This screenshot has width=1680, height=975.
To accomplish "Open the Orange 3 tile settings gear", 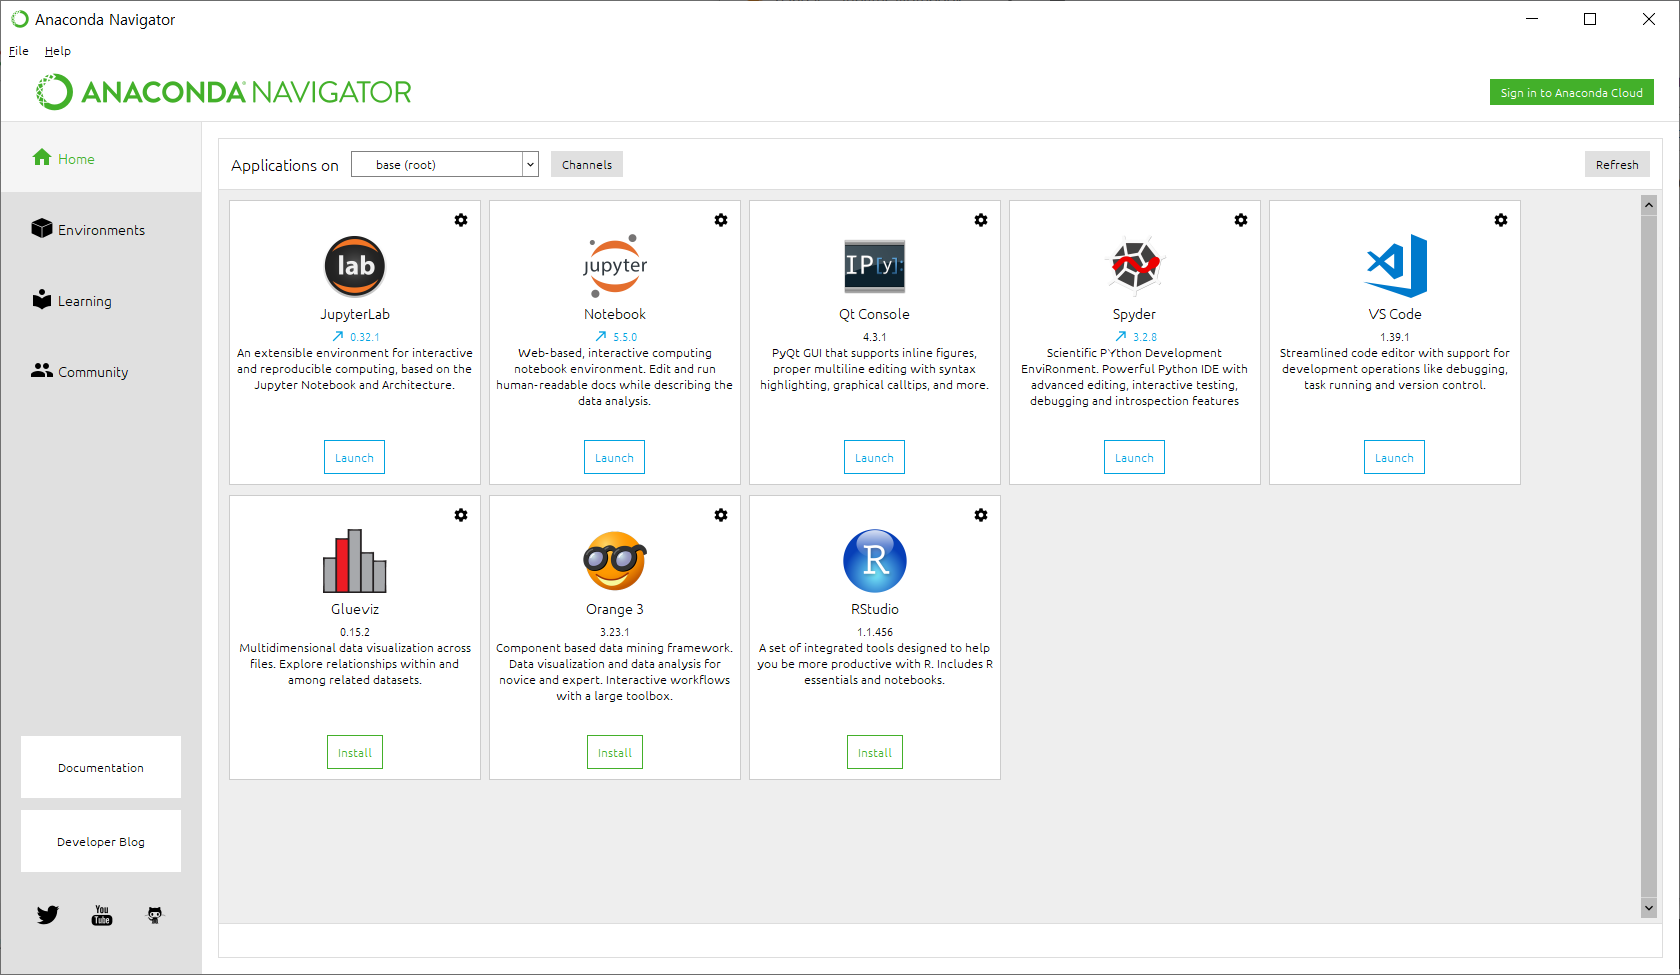I will 721,515.
